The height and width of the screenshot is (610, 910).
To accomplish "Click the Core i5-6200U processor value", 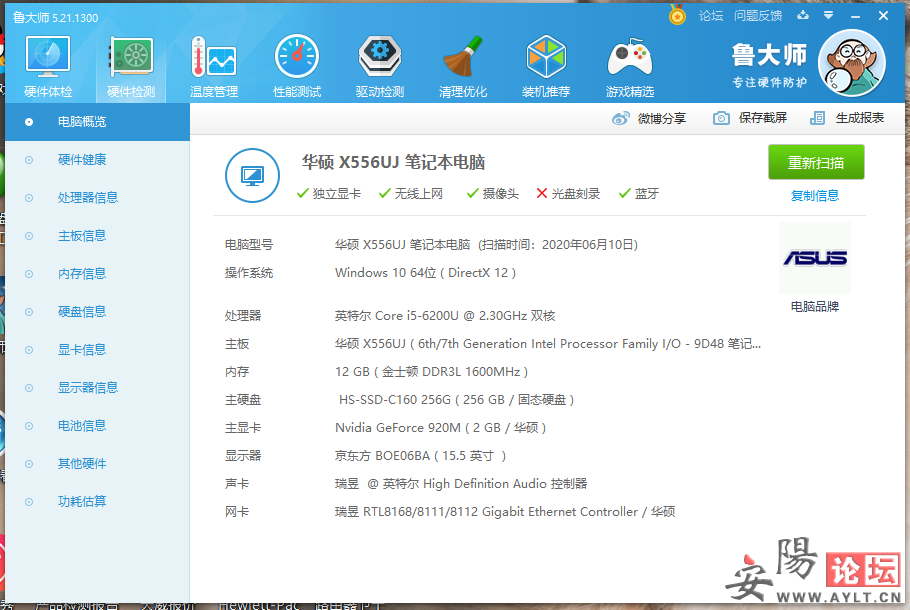I will (445, 316).
